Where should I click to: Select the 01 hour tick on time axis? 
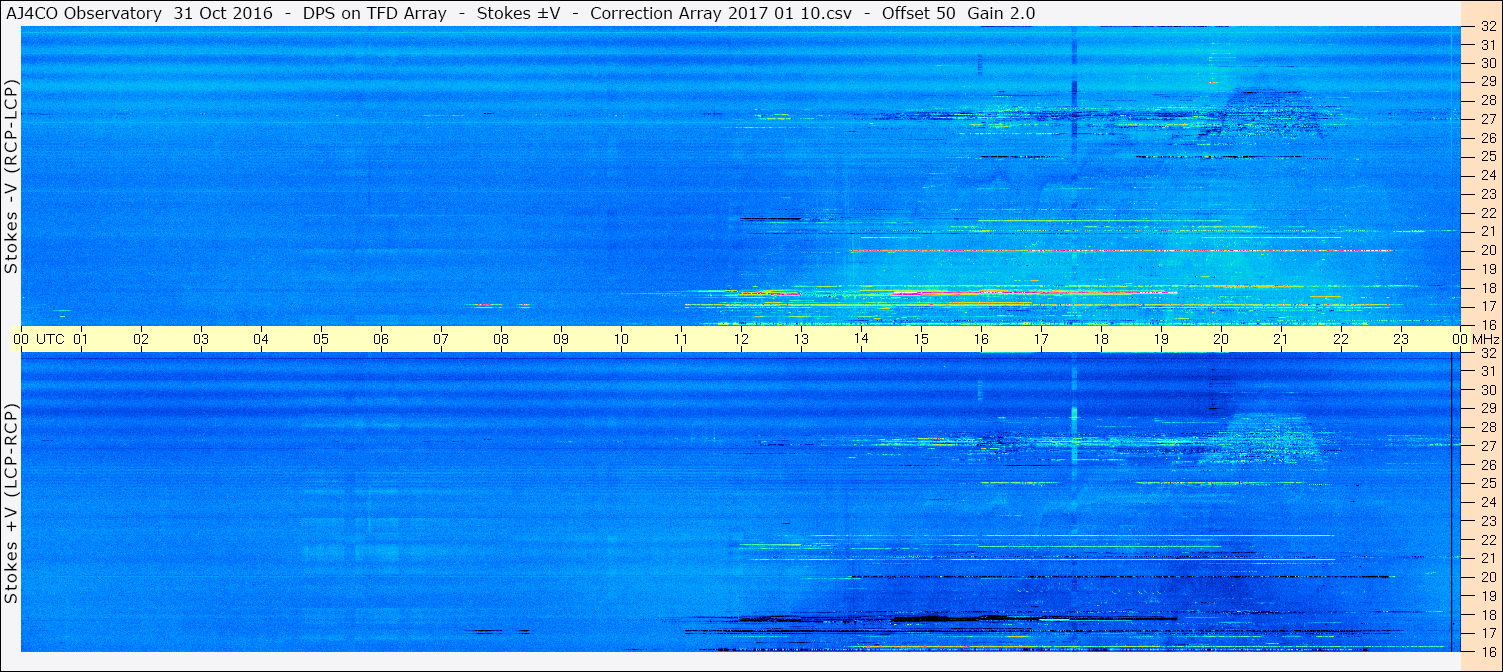[81, 339]
